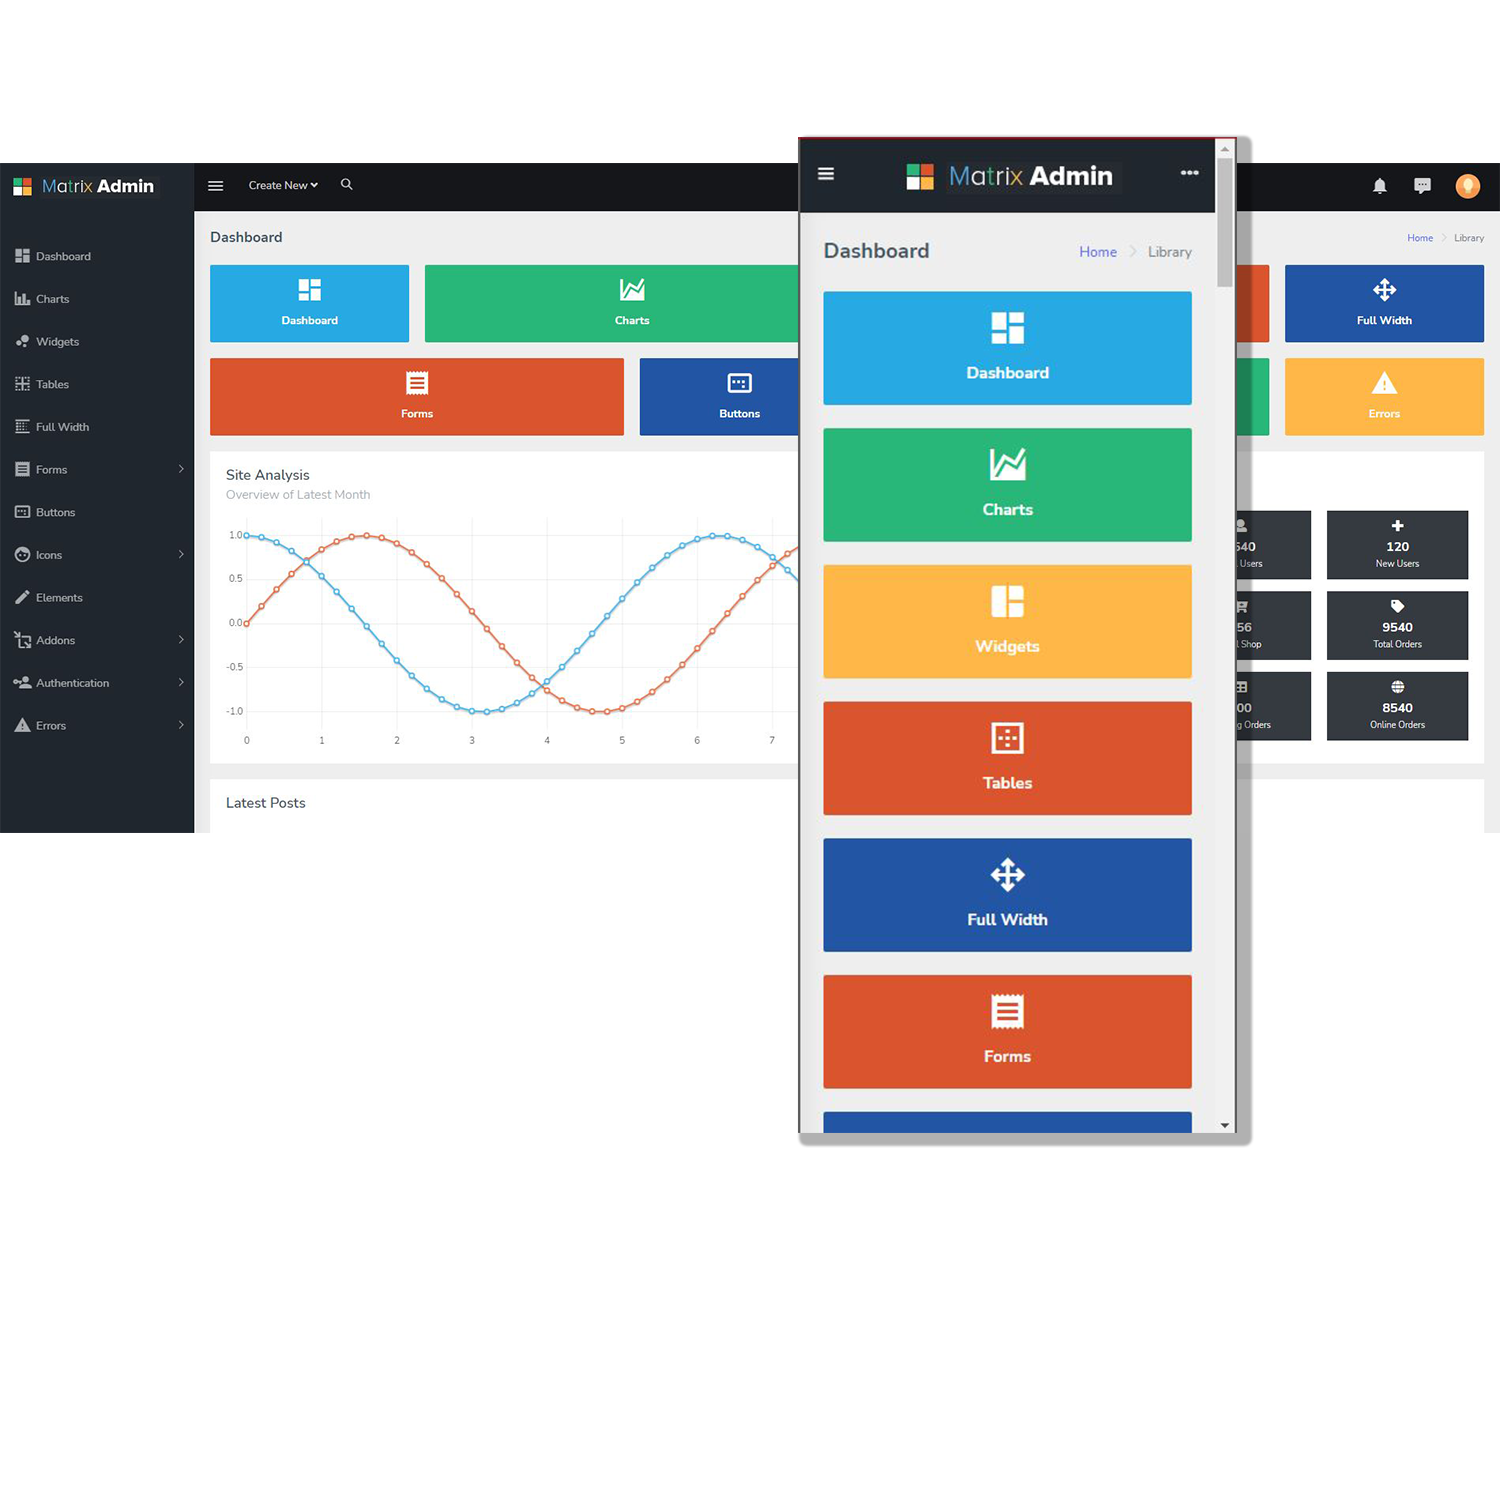Click the Library breadcrumb in desktop view
The width and height of the screenshot is (1500, 1500).
point(1469,238)
